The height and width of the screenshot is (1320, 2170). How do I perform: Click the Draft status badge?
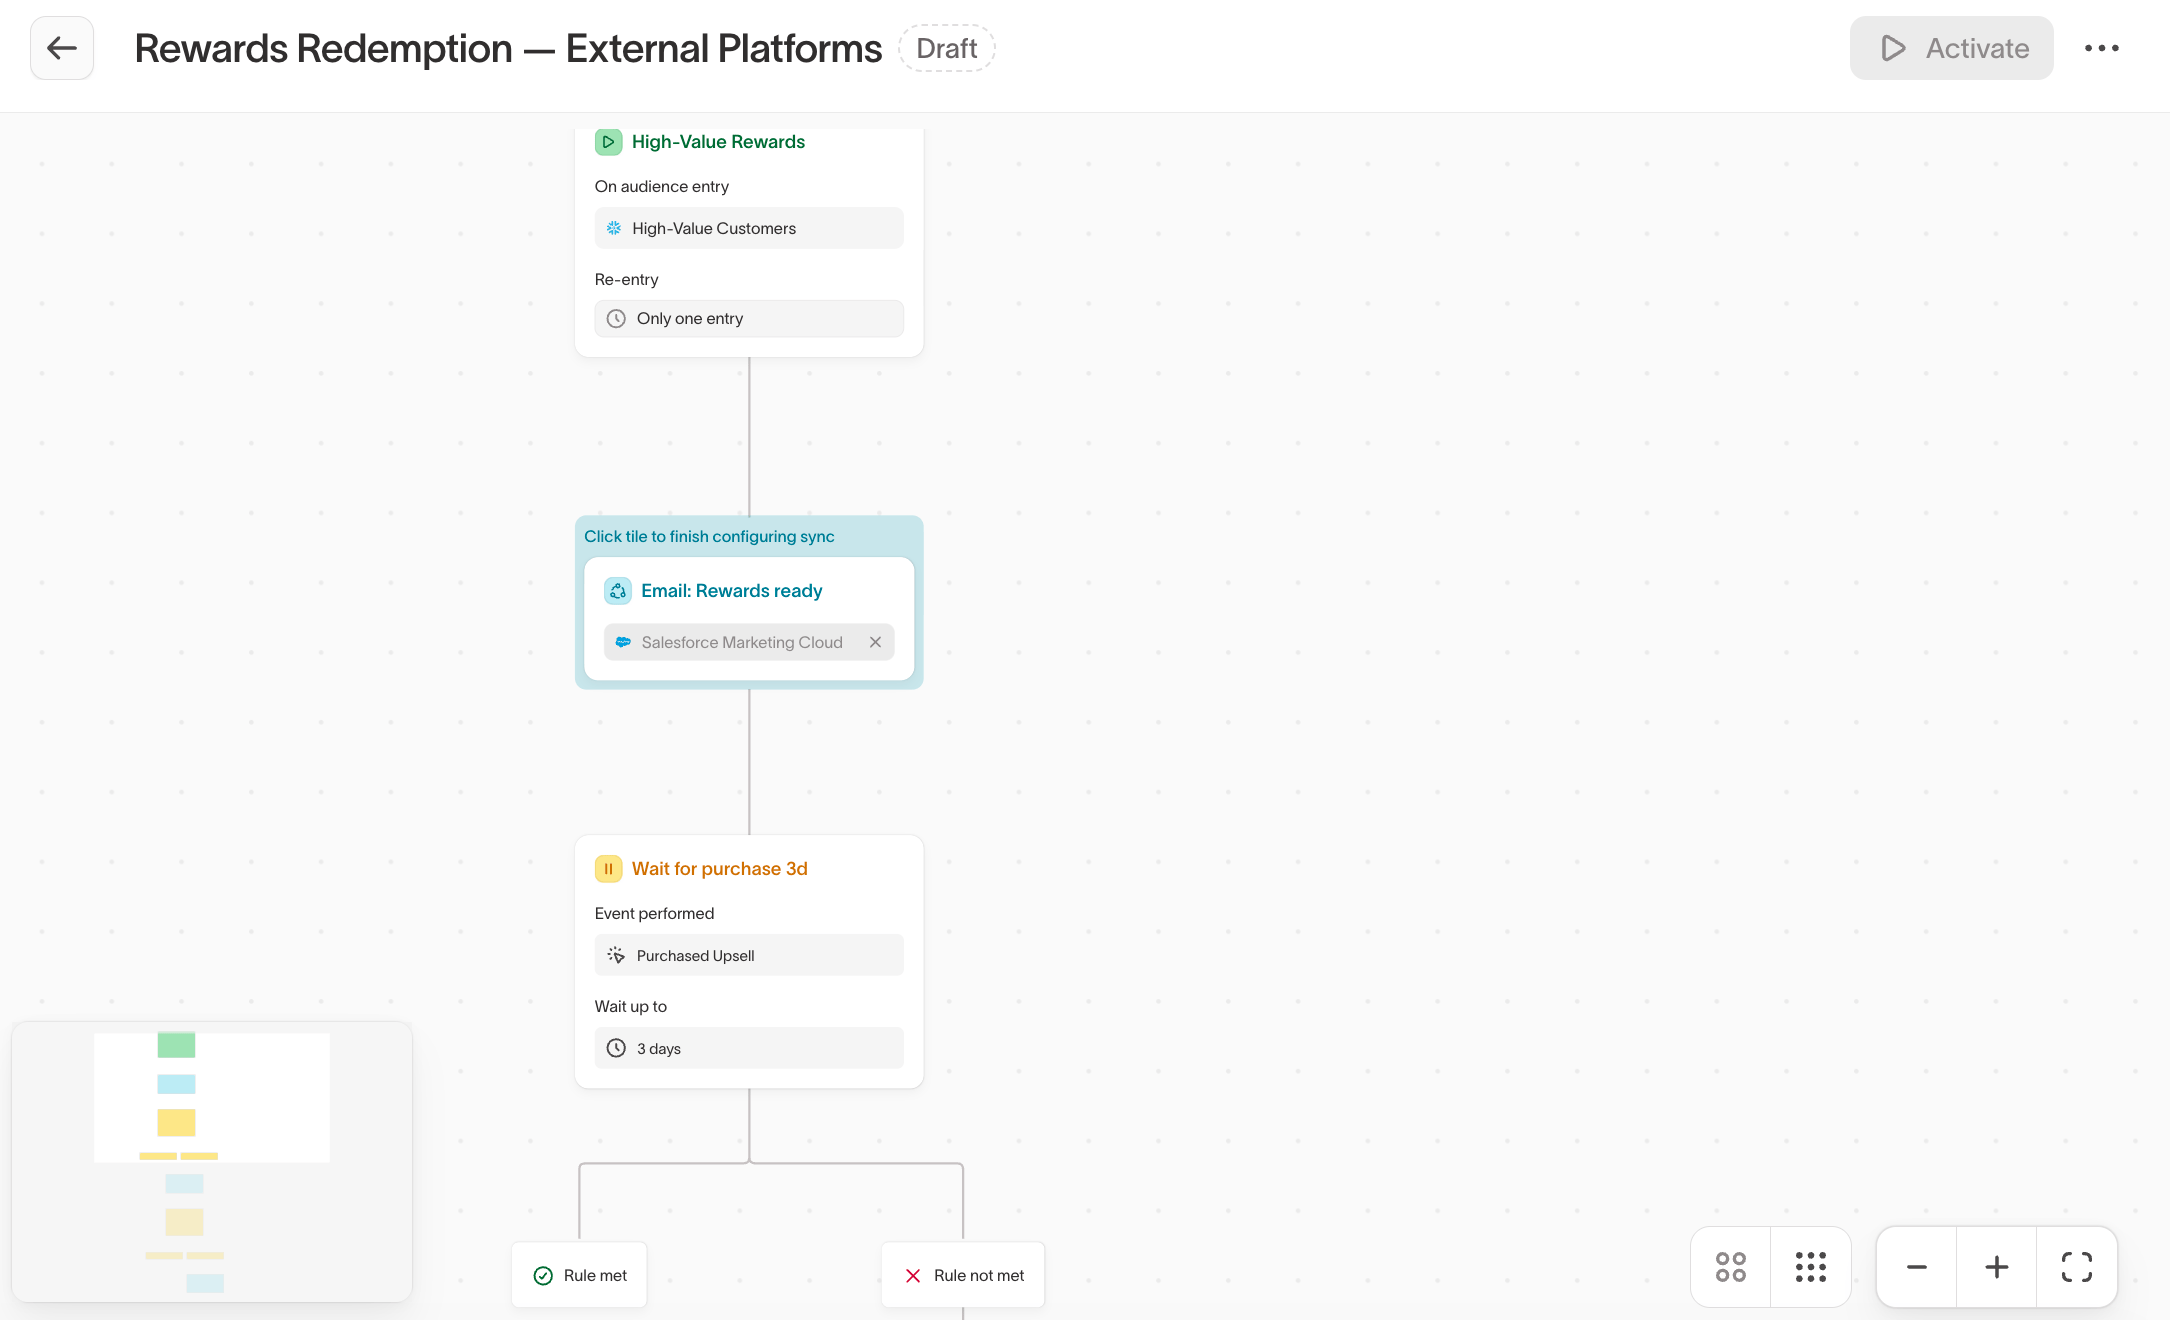coord(946,48)
